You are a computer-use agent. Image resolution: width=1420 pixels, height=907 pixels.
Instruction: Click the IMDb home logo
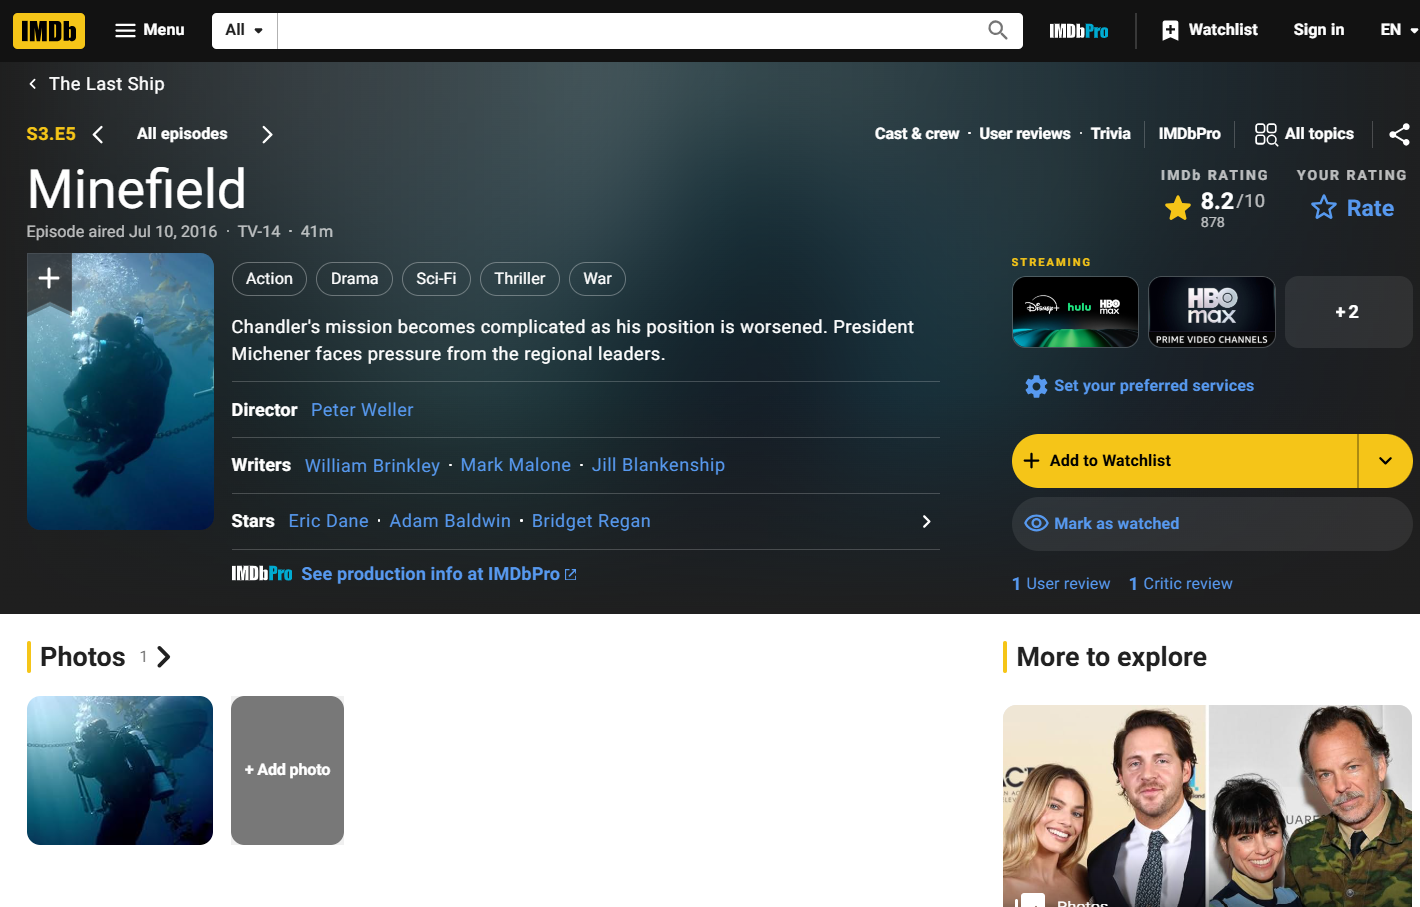pos(49,31)
